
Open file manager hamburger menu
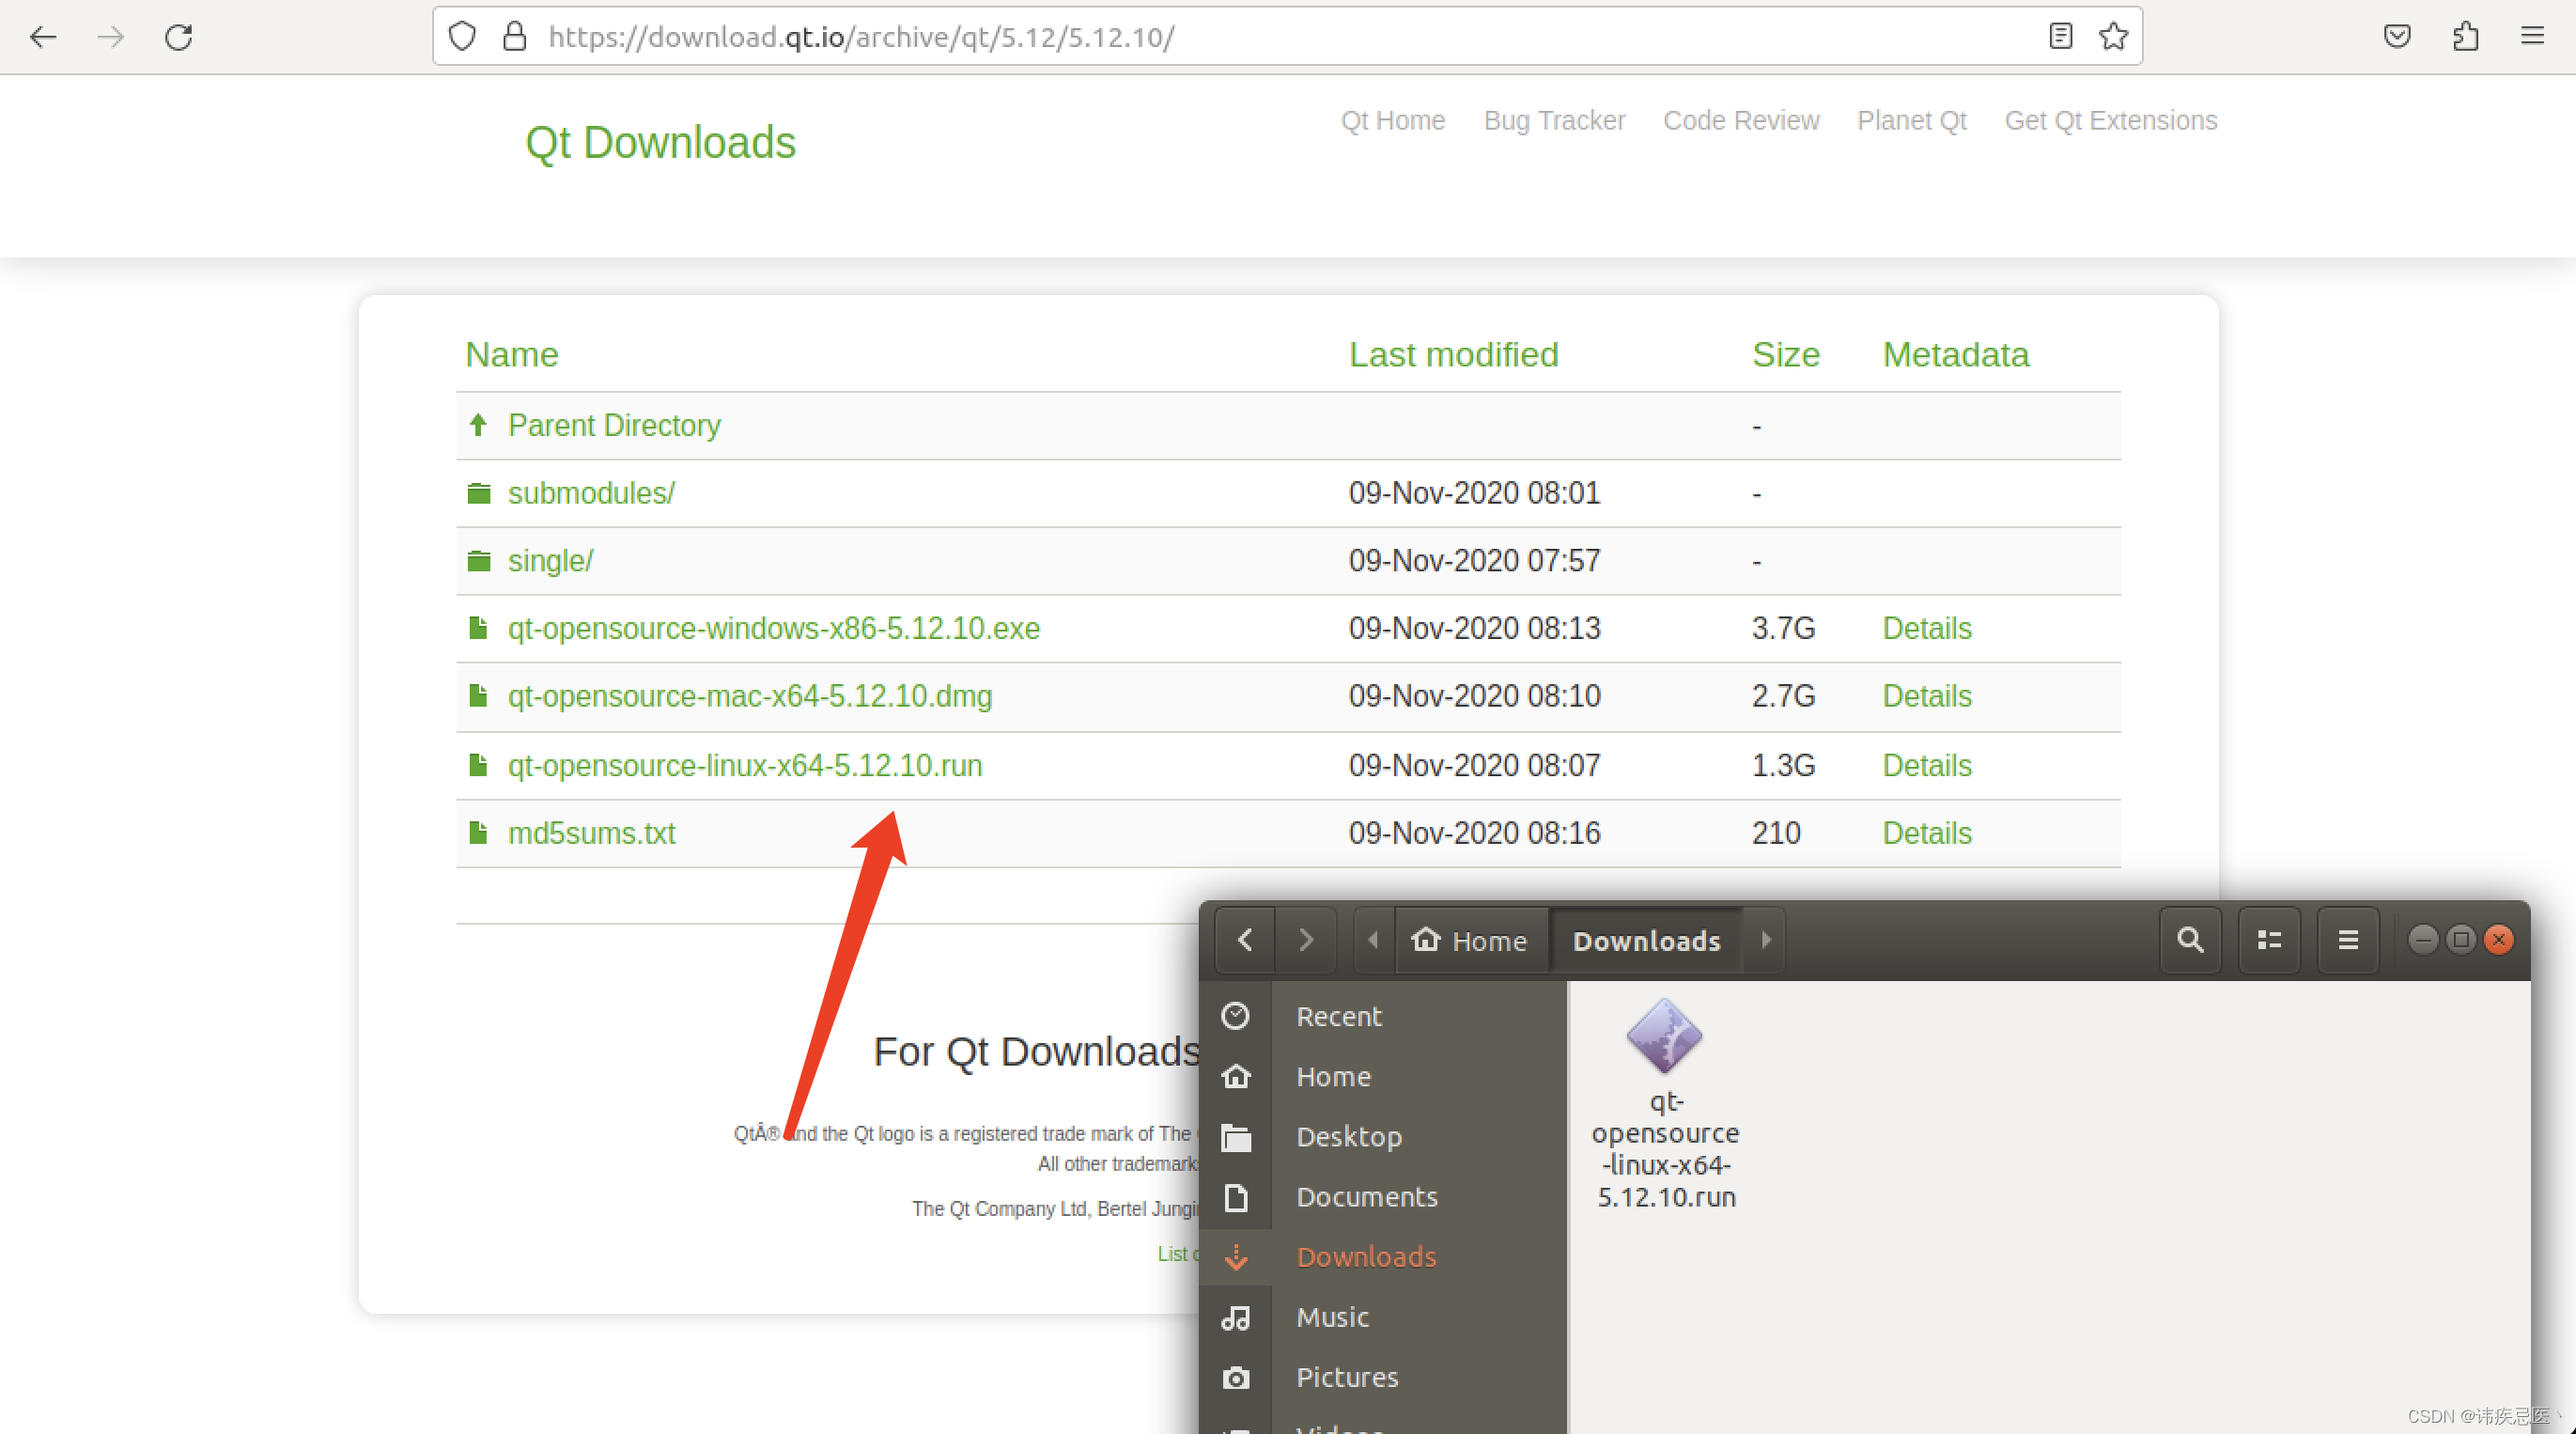(2348, 940)
